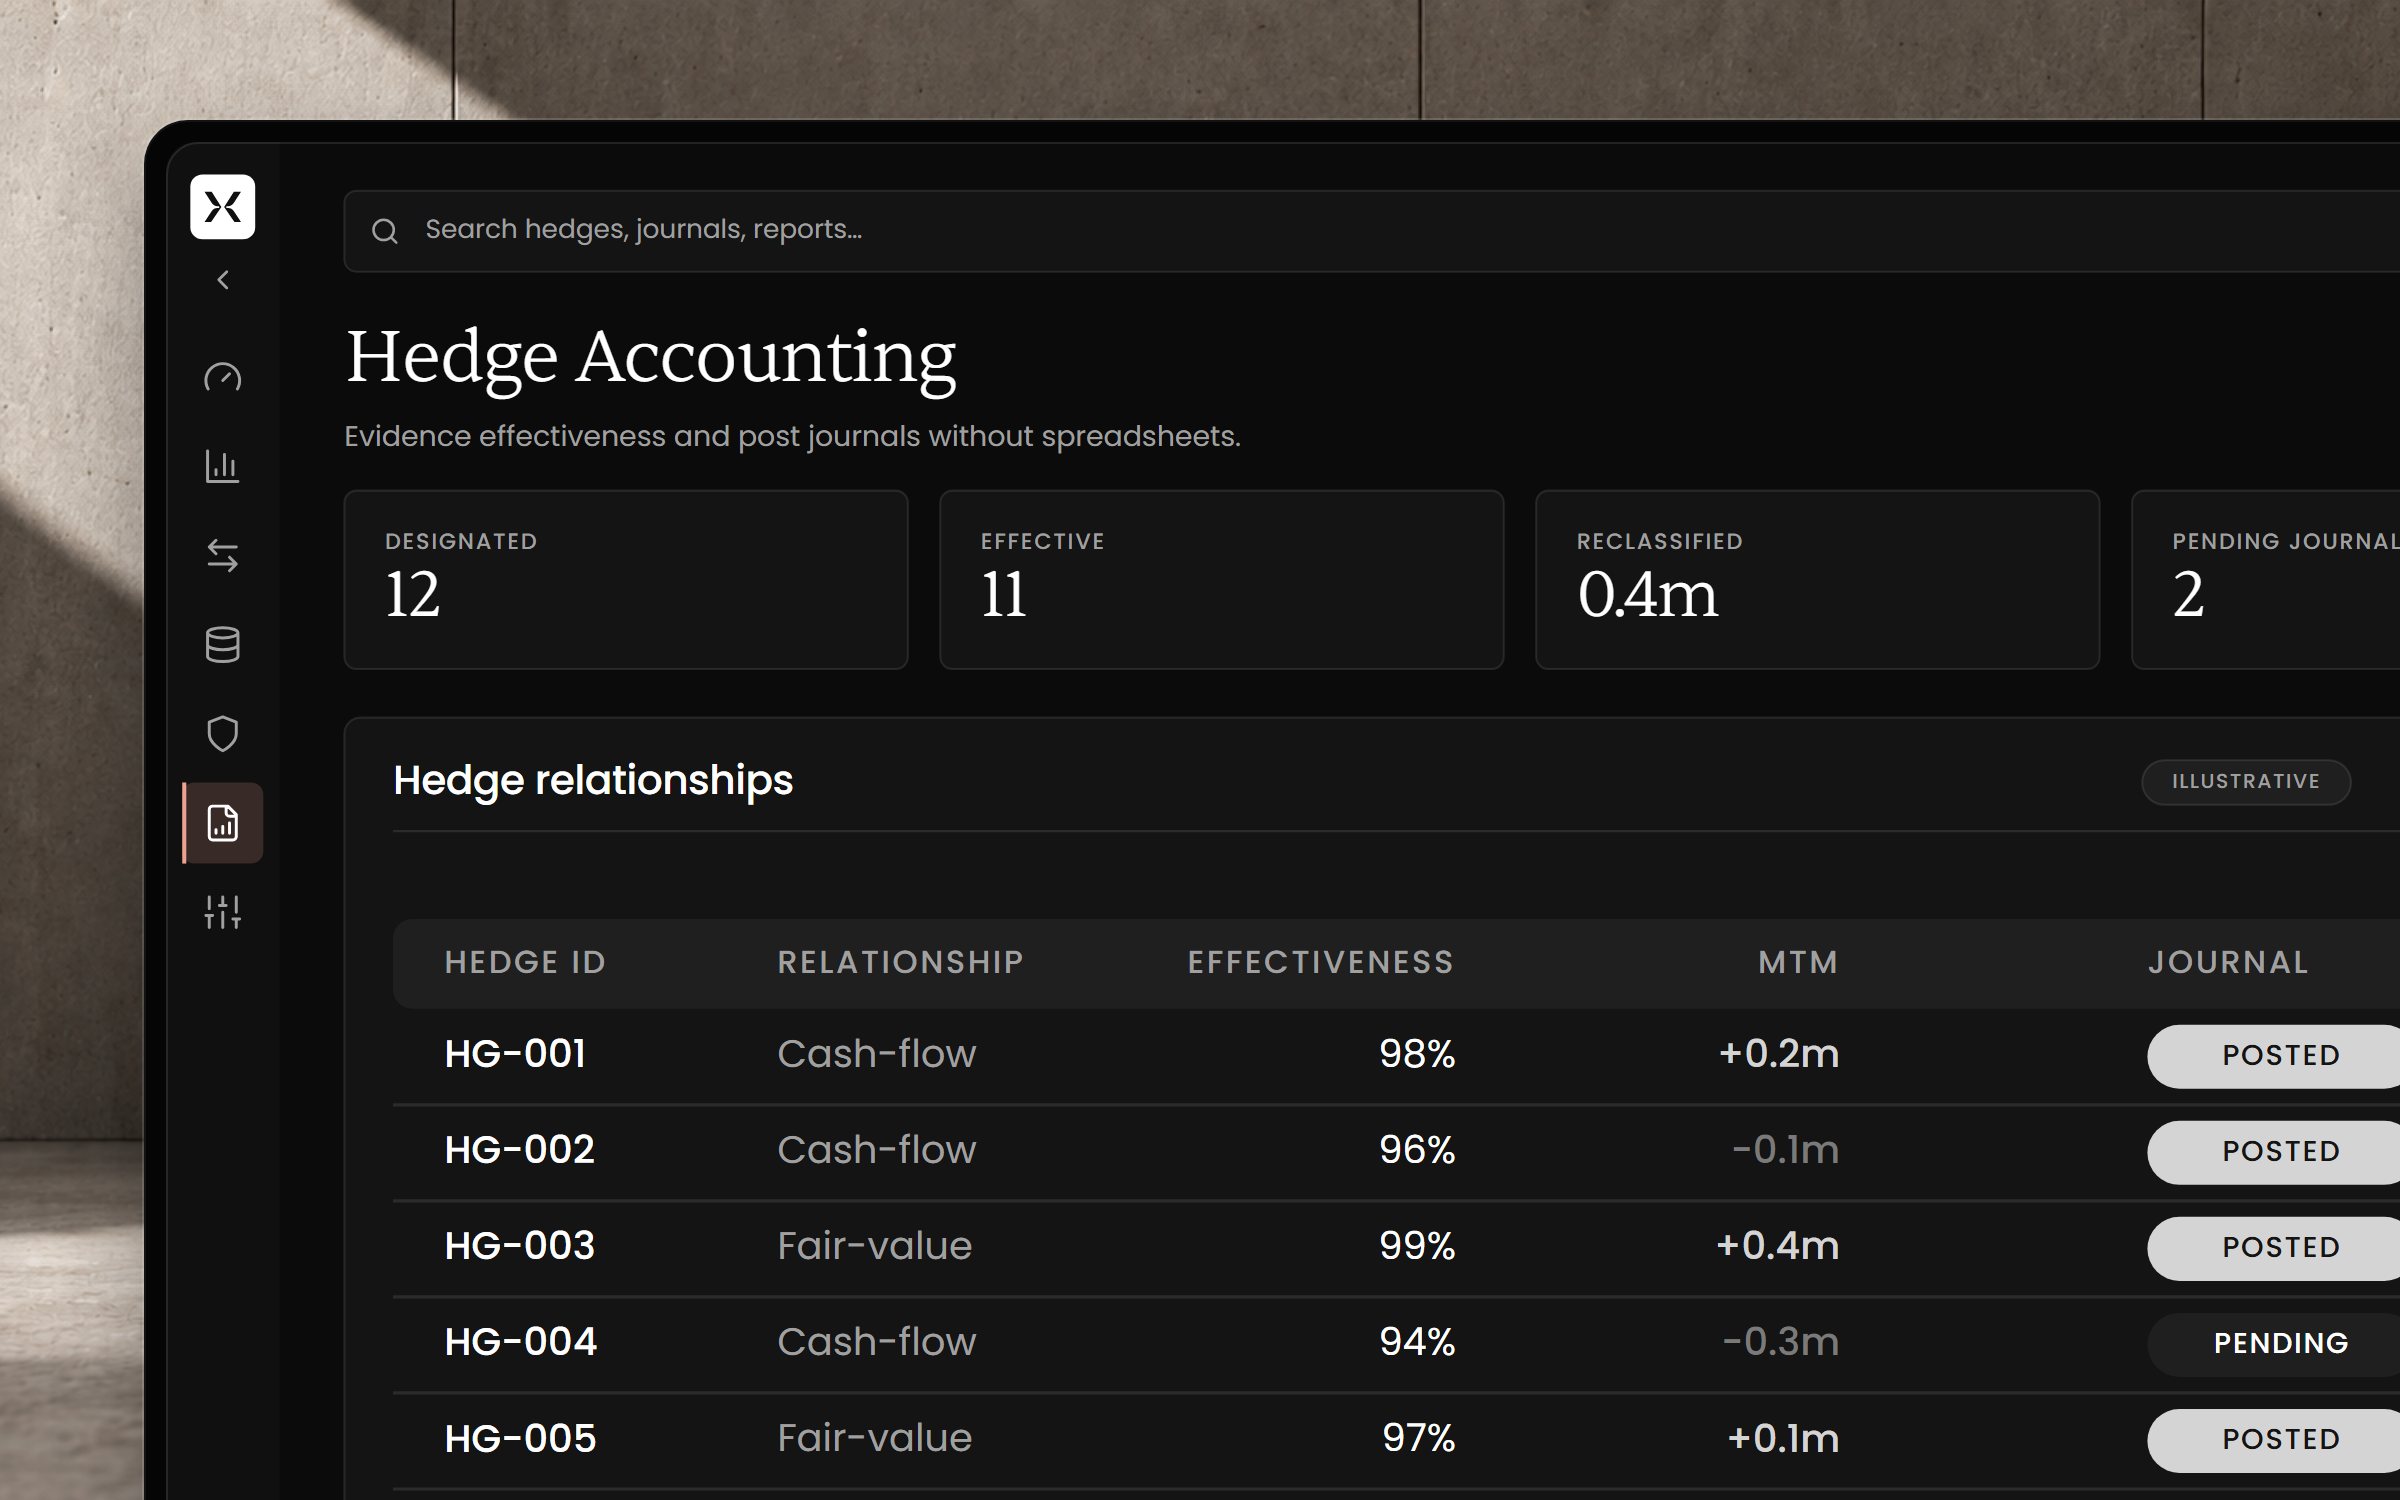Select hedge row HG-005
The width and height of the screenshot is (2400, 1500).
(1396, 1440)
